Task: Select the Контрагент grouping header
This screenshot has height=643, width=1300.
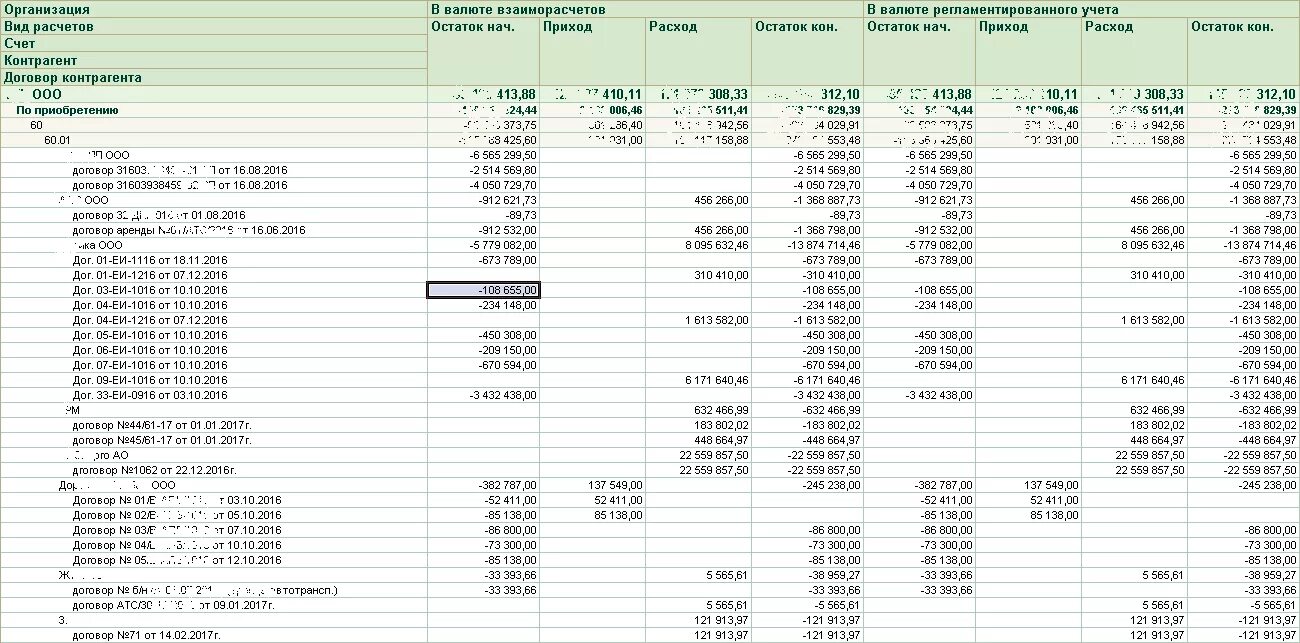Action: (x=213, y=60)
